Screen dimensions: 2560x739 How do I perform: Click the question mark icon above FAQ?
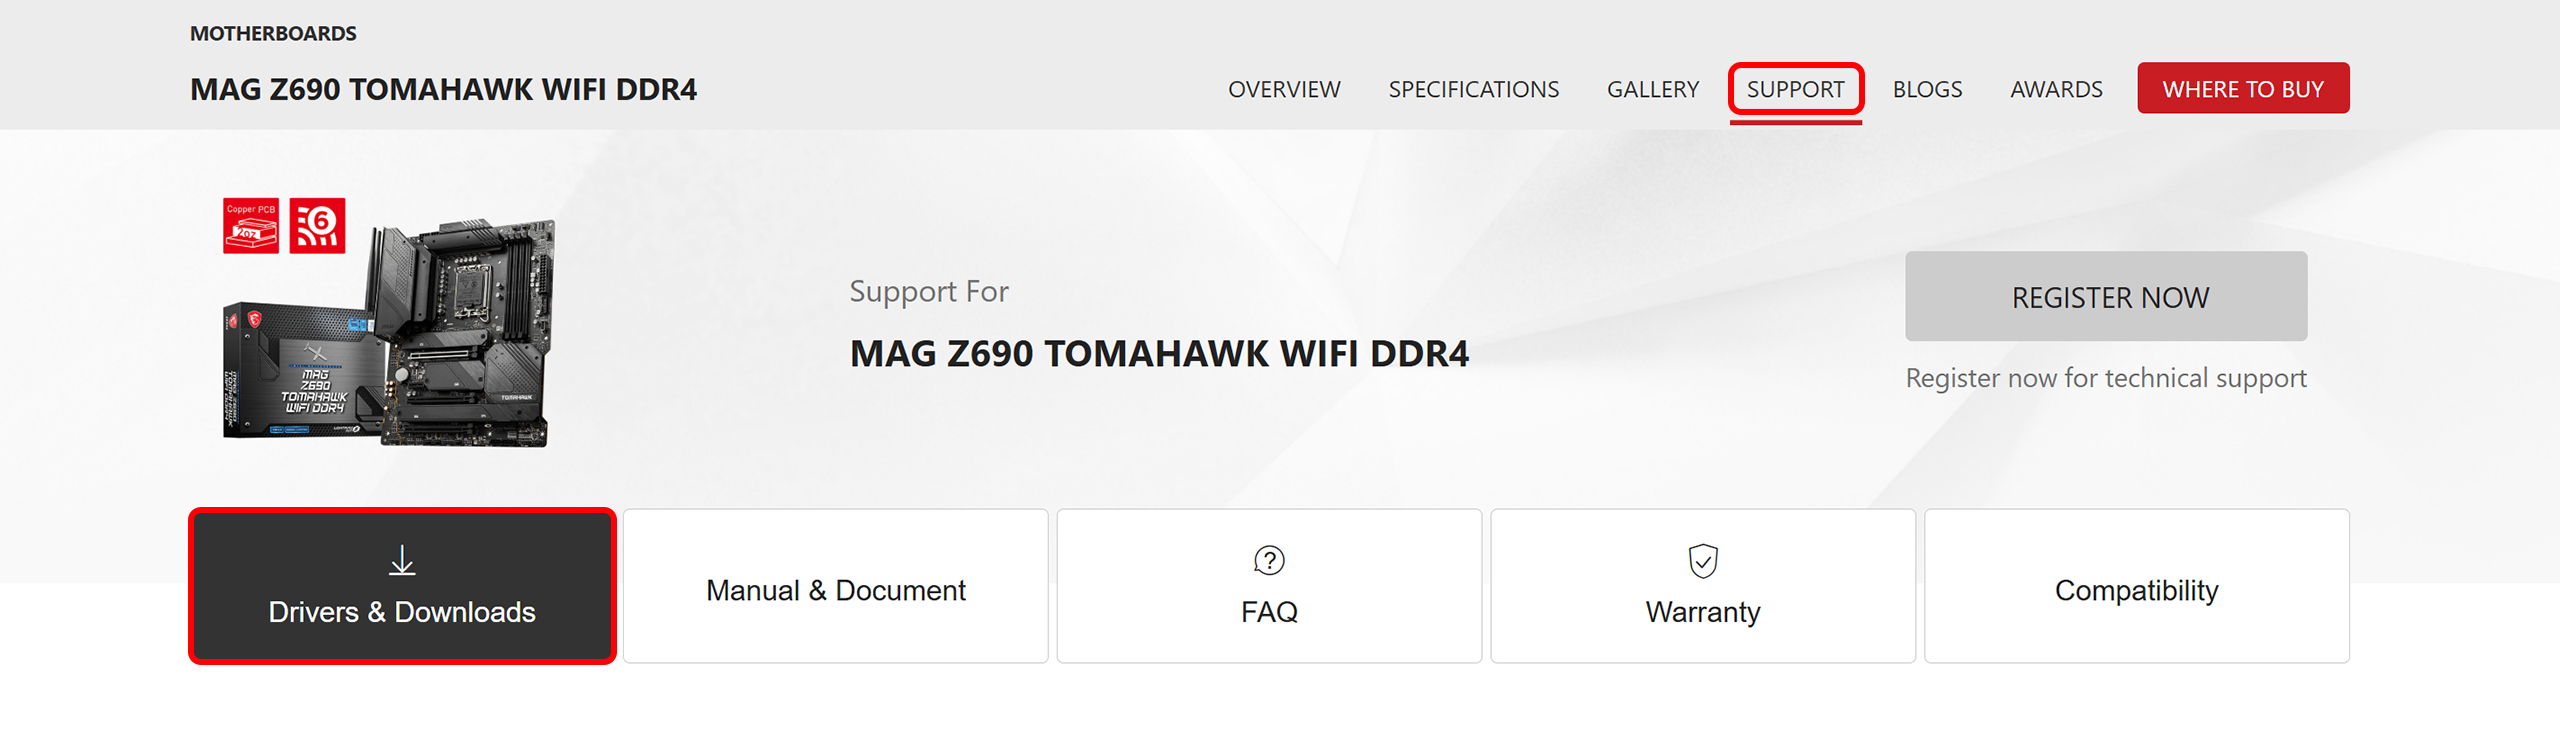pyautogui.click(x=1269, y=560)
